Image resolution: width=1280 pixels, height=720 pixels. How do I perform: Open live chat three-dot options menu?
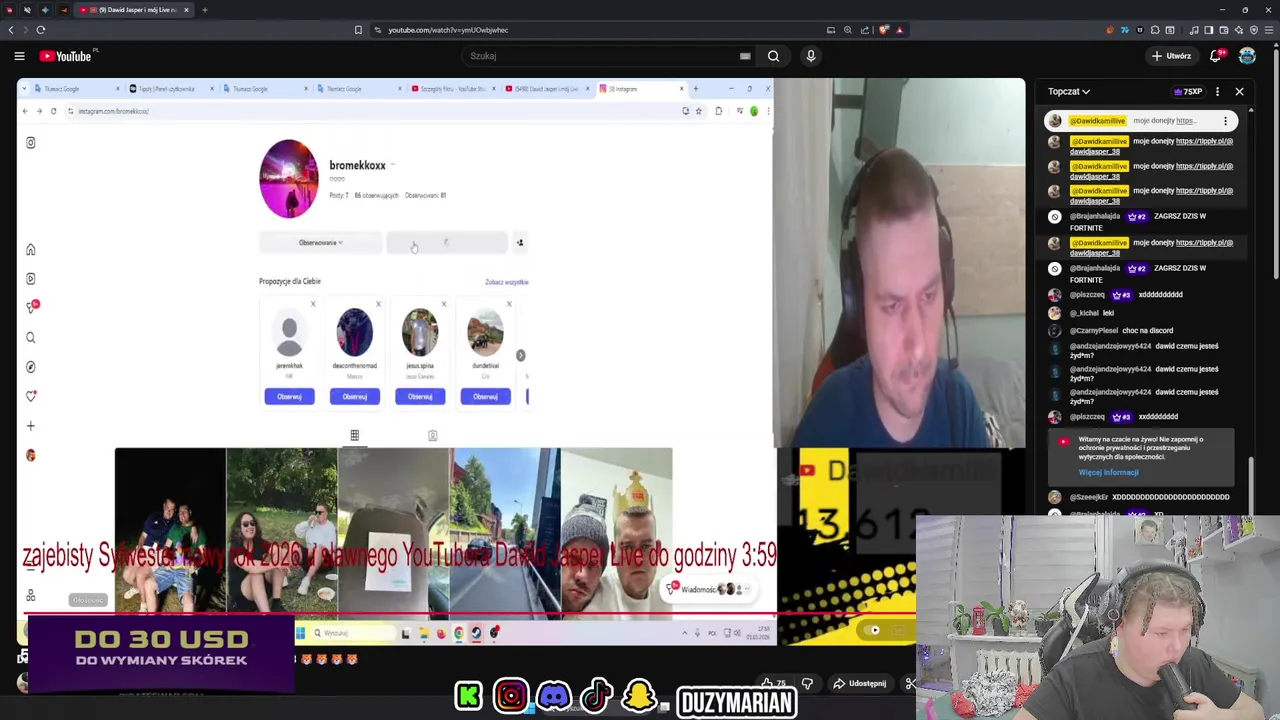(x=1217, y=92)
